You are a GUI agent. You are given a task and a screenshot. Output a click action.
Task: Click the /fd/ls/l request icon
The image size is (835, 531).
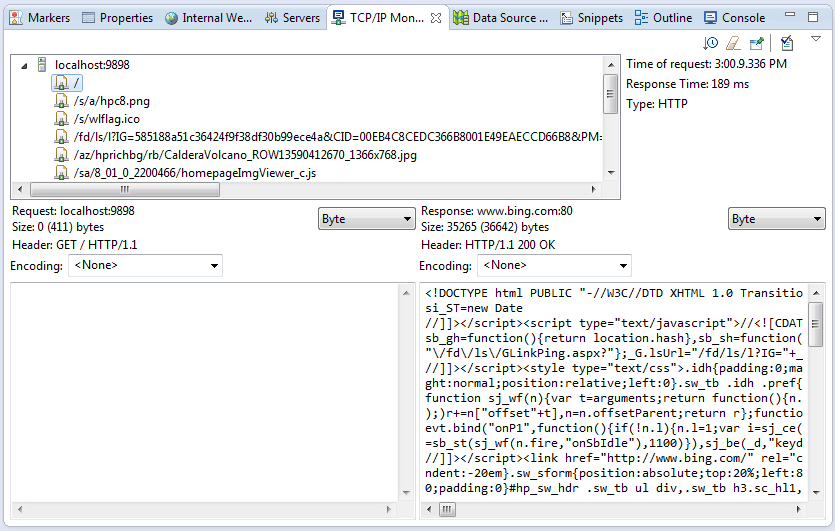[x=61, y=137]
